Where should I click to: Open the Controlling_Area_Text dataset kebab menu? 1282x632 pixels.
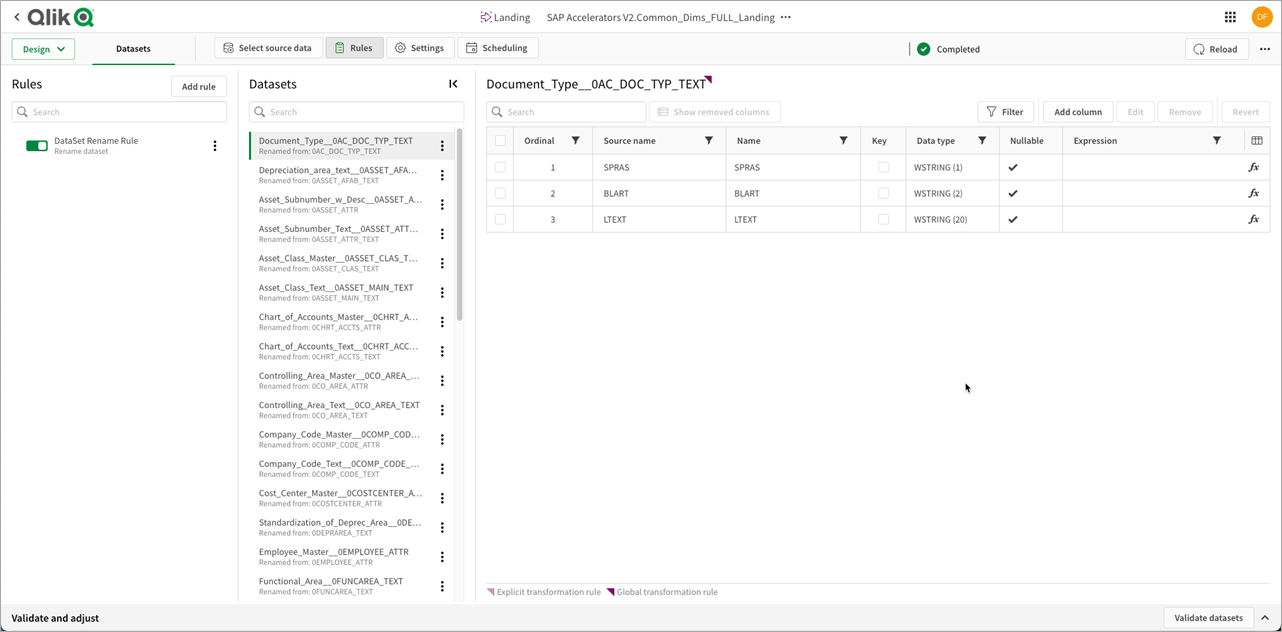[x=442, y=410]
